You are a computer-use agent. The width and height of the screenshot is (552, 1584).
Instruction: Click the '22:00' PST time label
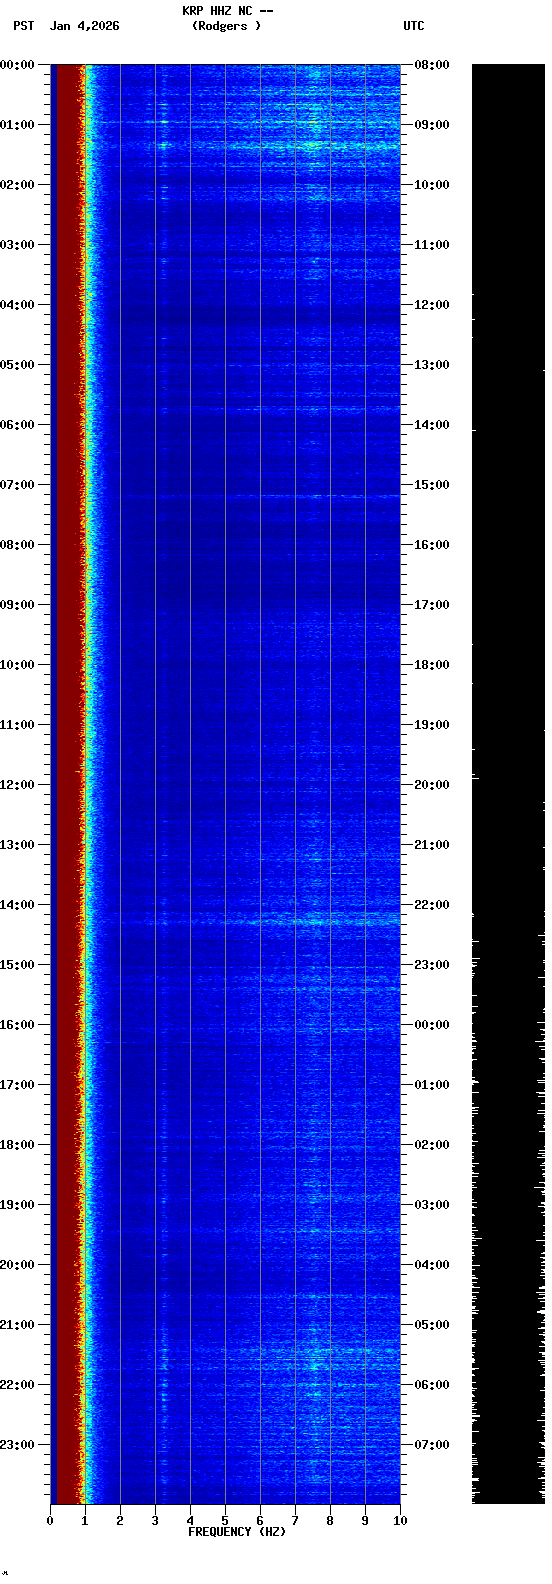18,1385
